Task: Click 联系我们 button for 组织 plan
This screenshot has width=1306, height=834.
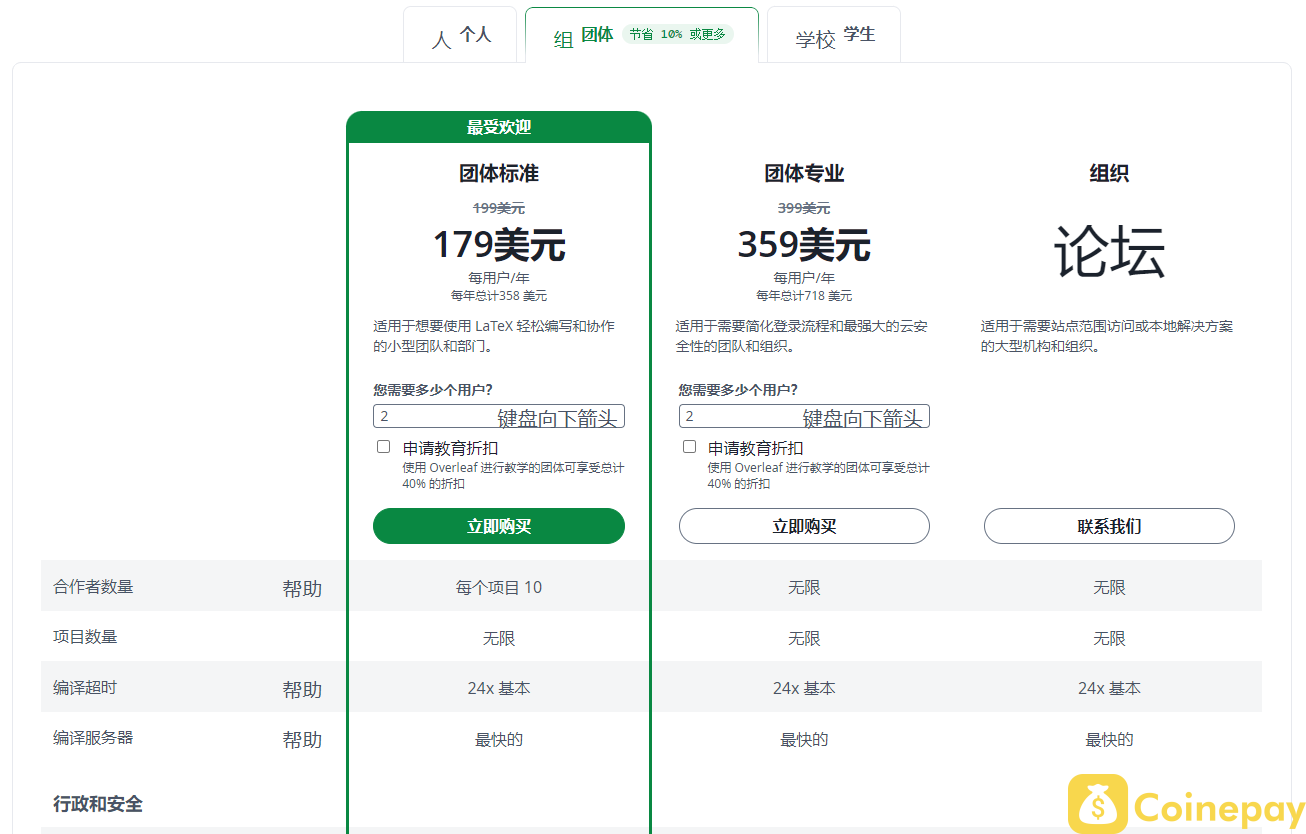Action: coord(1109,526)
